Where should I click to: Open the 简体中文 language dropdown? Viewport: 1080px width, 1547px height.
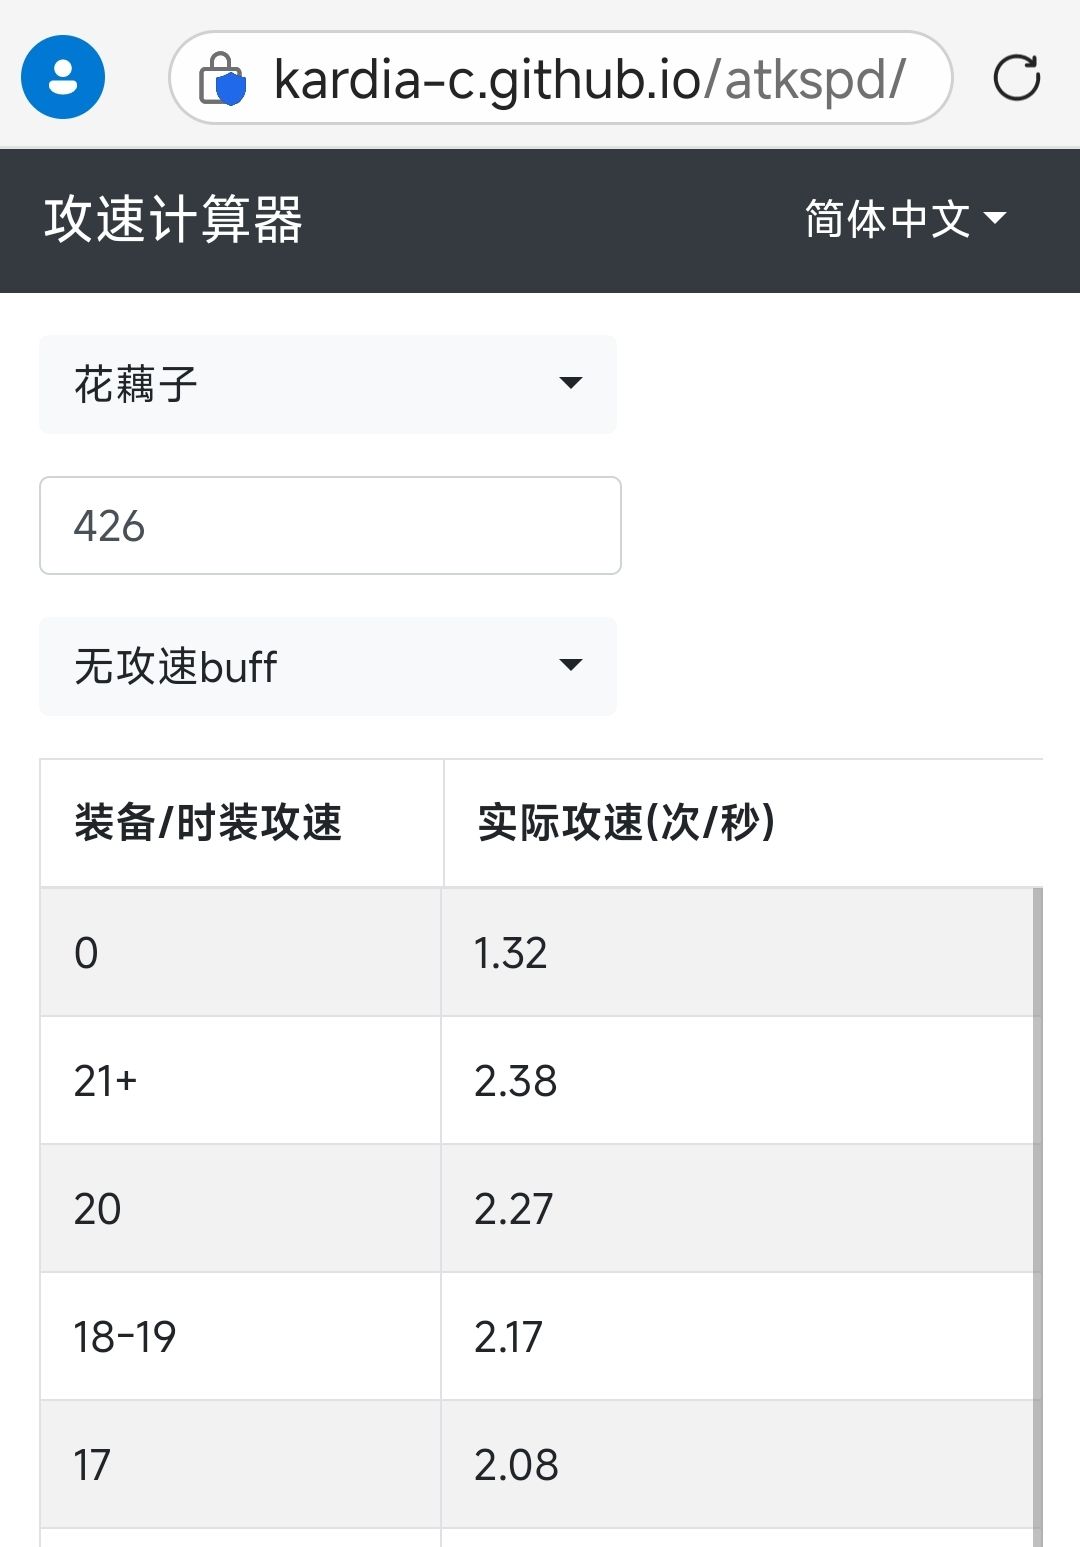[x=905, y=219]
